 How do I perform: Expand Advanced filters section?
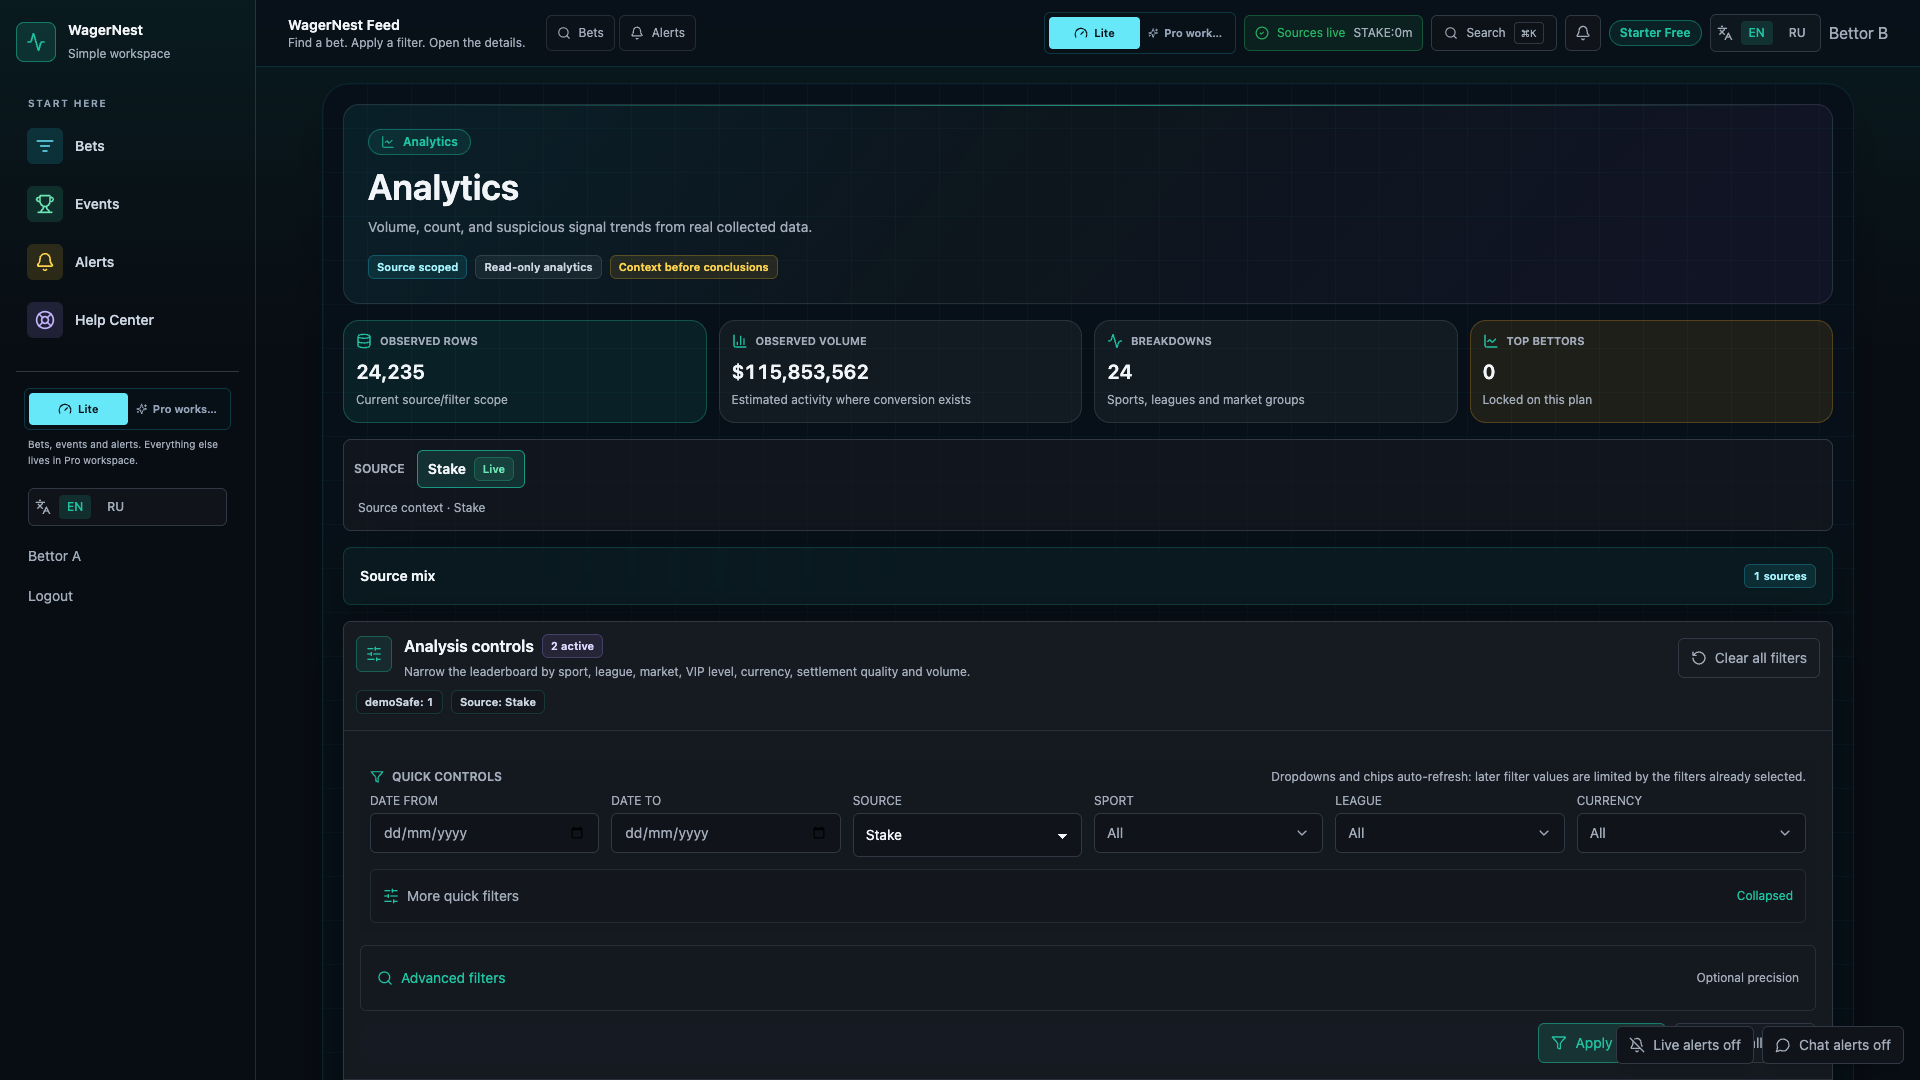[x=1088, y=978]
